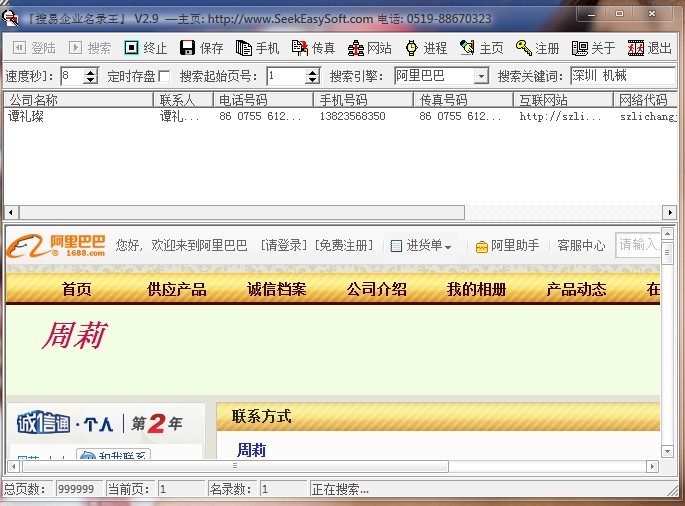Exit with the 退出 icon

click(636, 48)
